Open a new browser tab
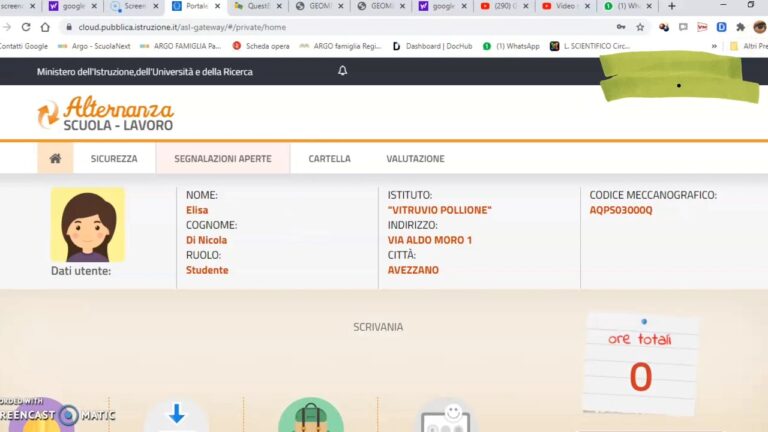 (x=672, y=6)
